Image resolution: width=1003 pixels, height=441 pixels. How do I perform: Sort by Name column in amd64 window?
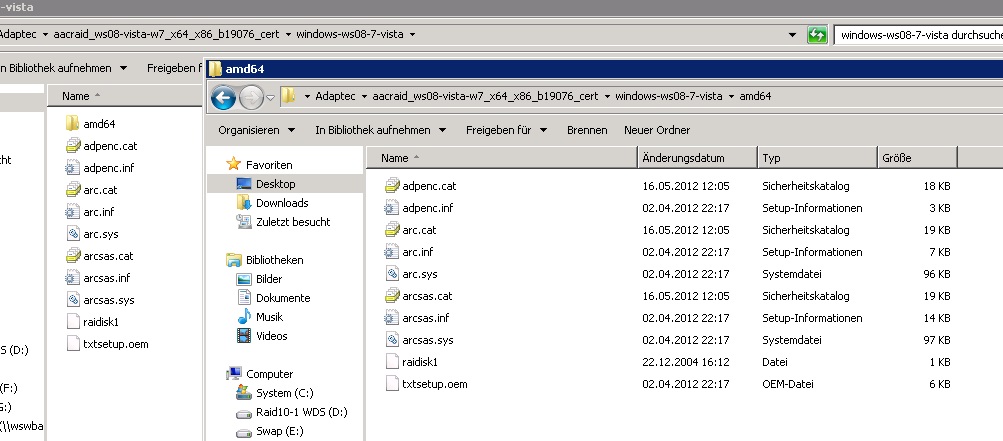[x=502, y=157]
